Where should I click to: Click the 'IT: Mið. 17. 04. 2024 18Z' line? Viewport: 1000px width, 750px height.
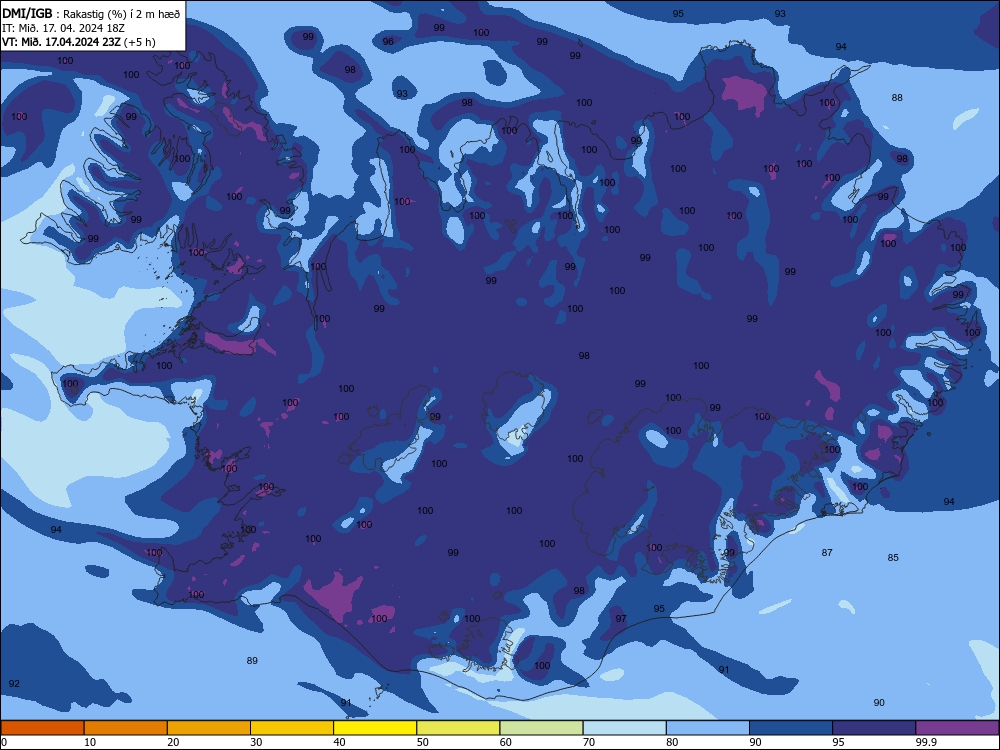pos(63,28)
